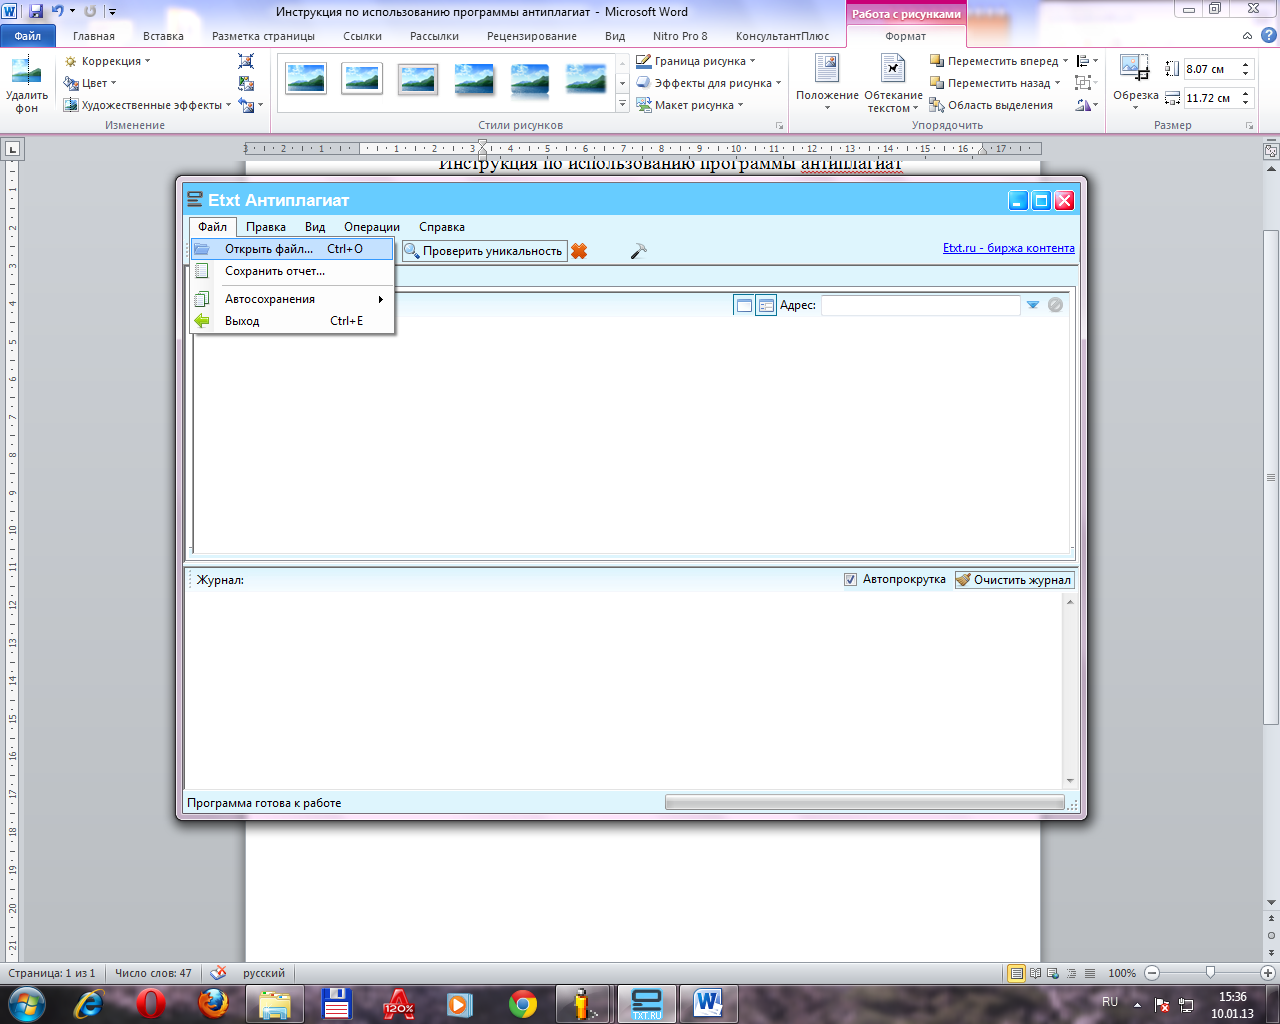The width and height of the screenshot is (1280, 1024).
Task: Click the Crop (Обрезка) tool
Action: point(1135,84)
